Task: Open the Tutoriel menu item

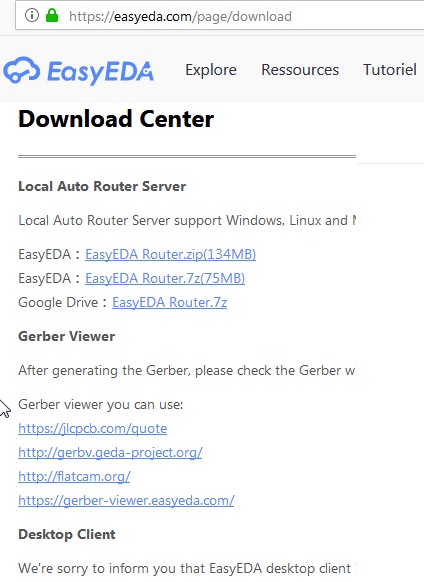Action: pos(390,70)
